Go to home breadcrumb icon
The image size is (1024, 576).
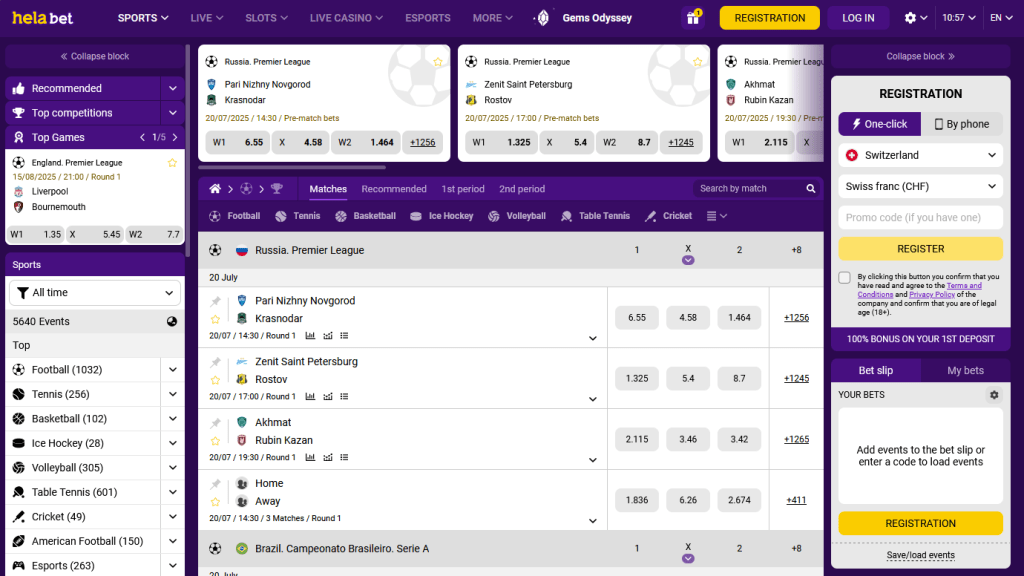point(215,189)
